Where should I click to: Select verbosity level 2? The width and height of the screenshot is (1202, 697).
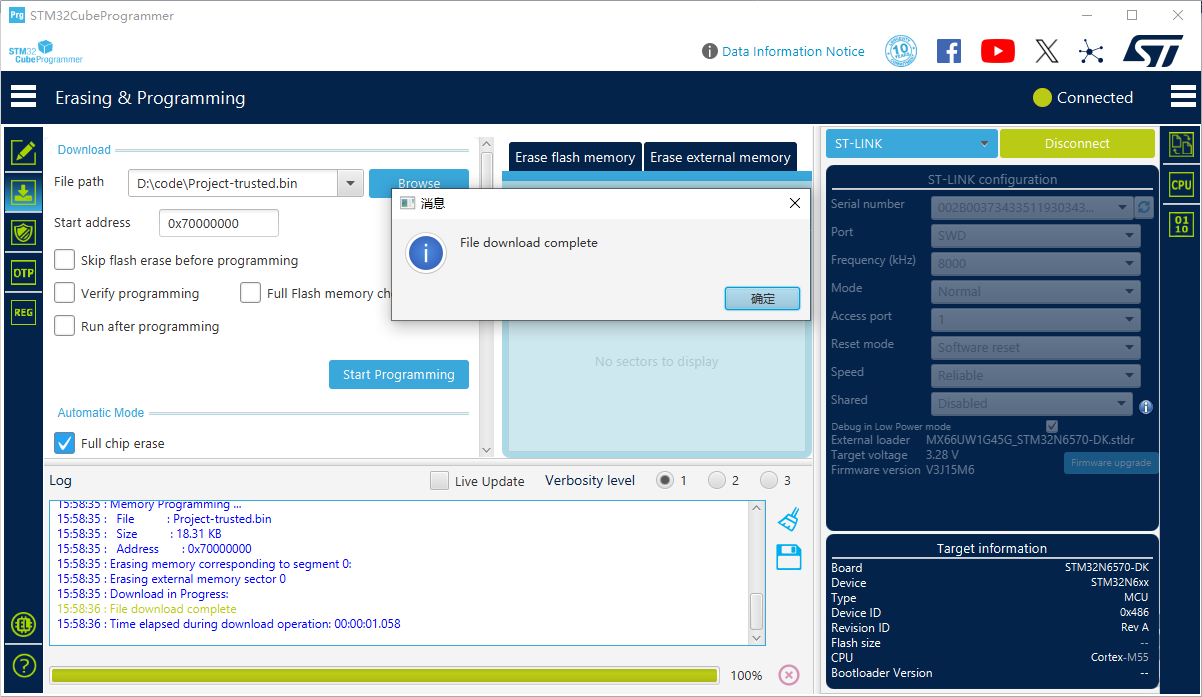(x=716, y=480)
